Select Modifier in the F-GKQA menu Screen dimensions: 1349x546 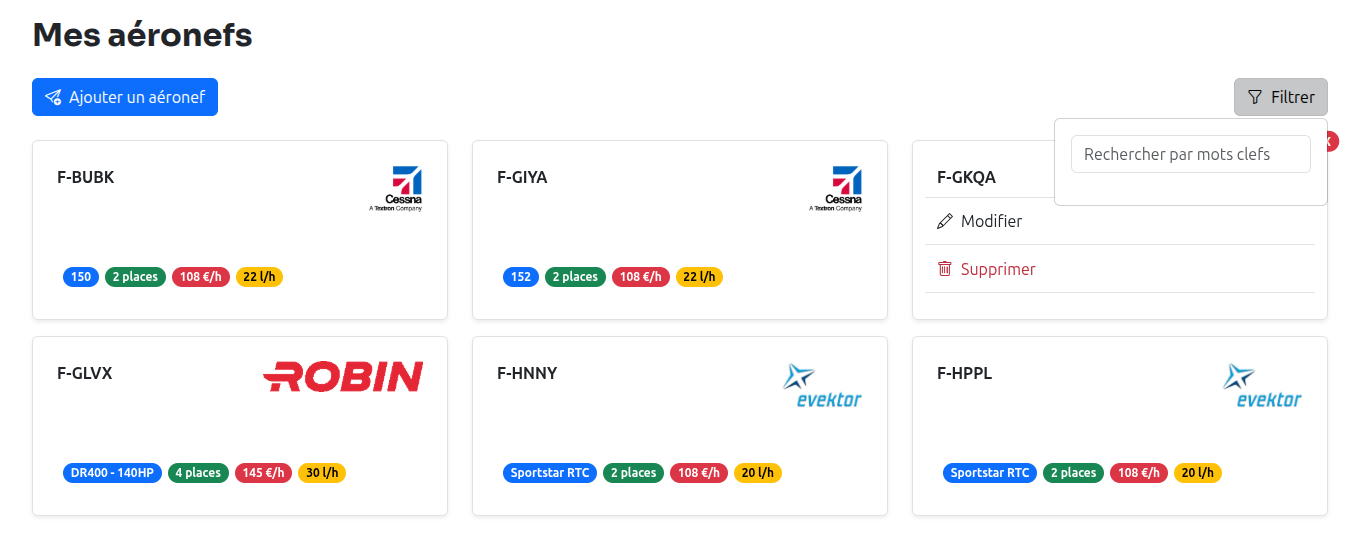click(991, 221)
